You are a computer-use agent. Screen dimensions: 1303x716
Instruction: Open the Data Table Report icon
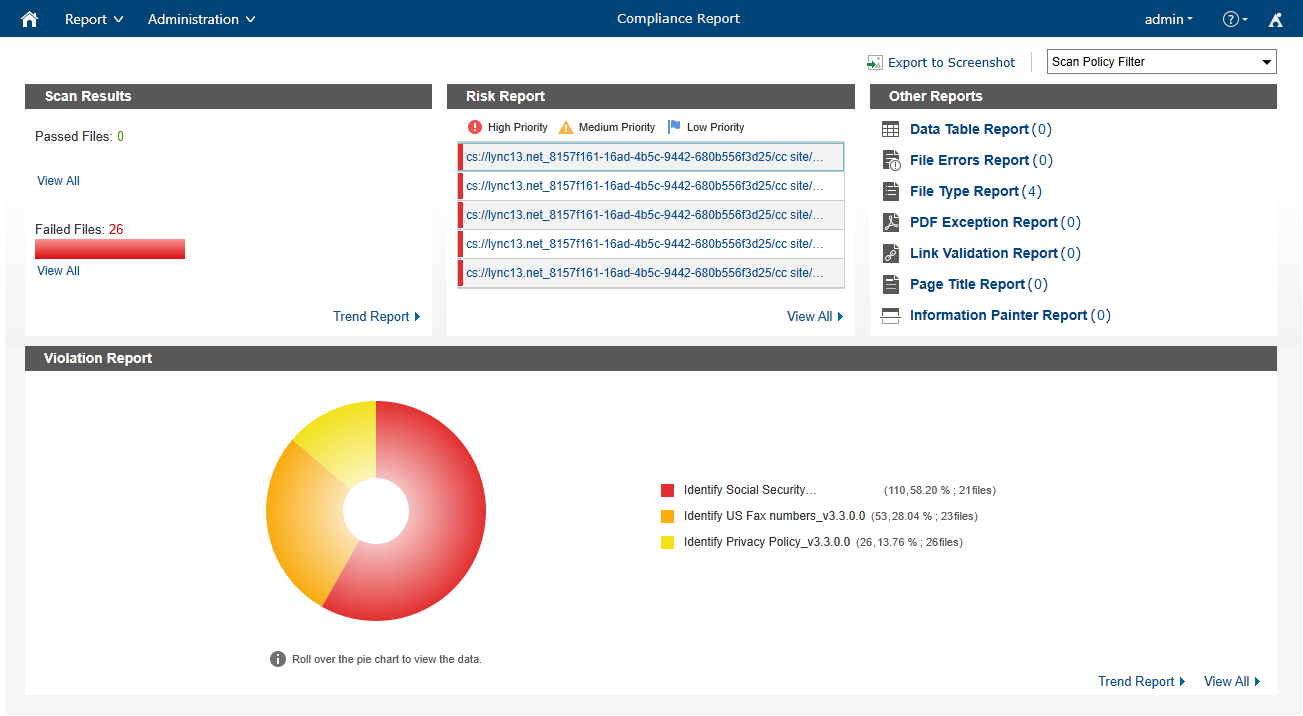pyautogui.click(x=891, y=129)
